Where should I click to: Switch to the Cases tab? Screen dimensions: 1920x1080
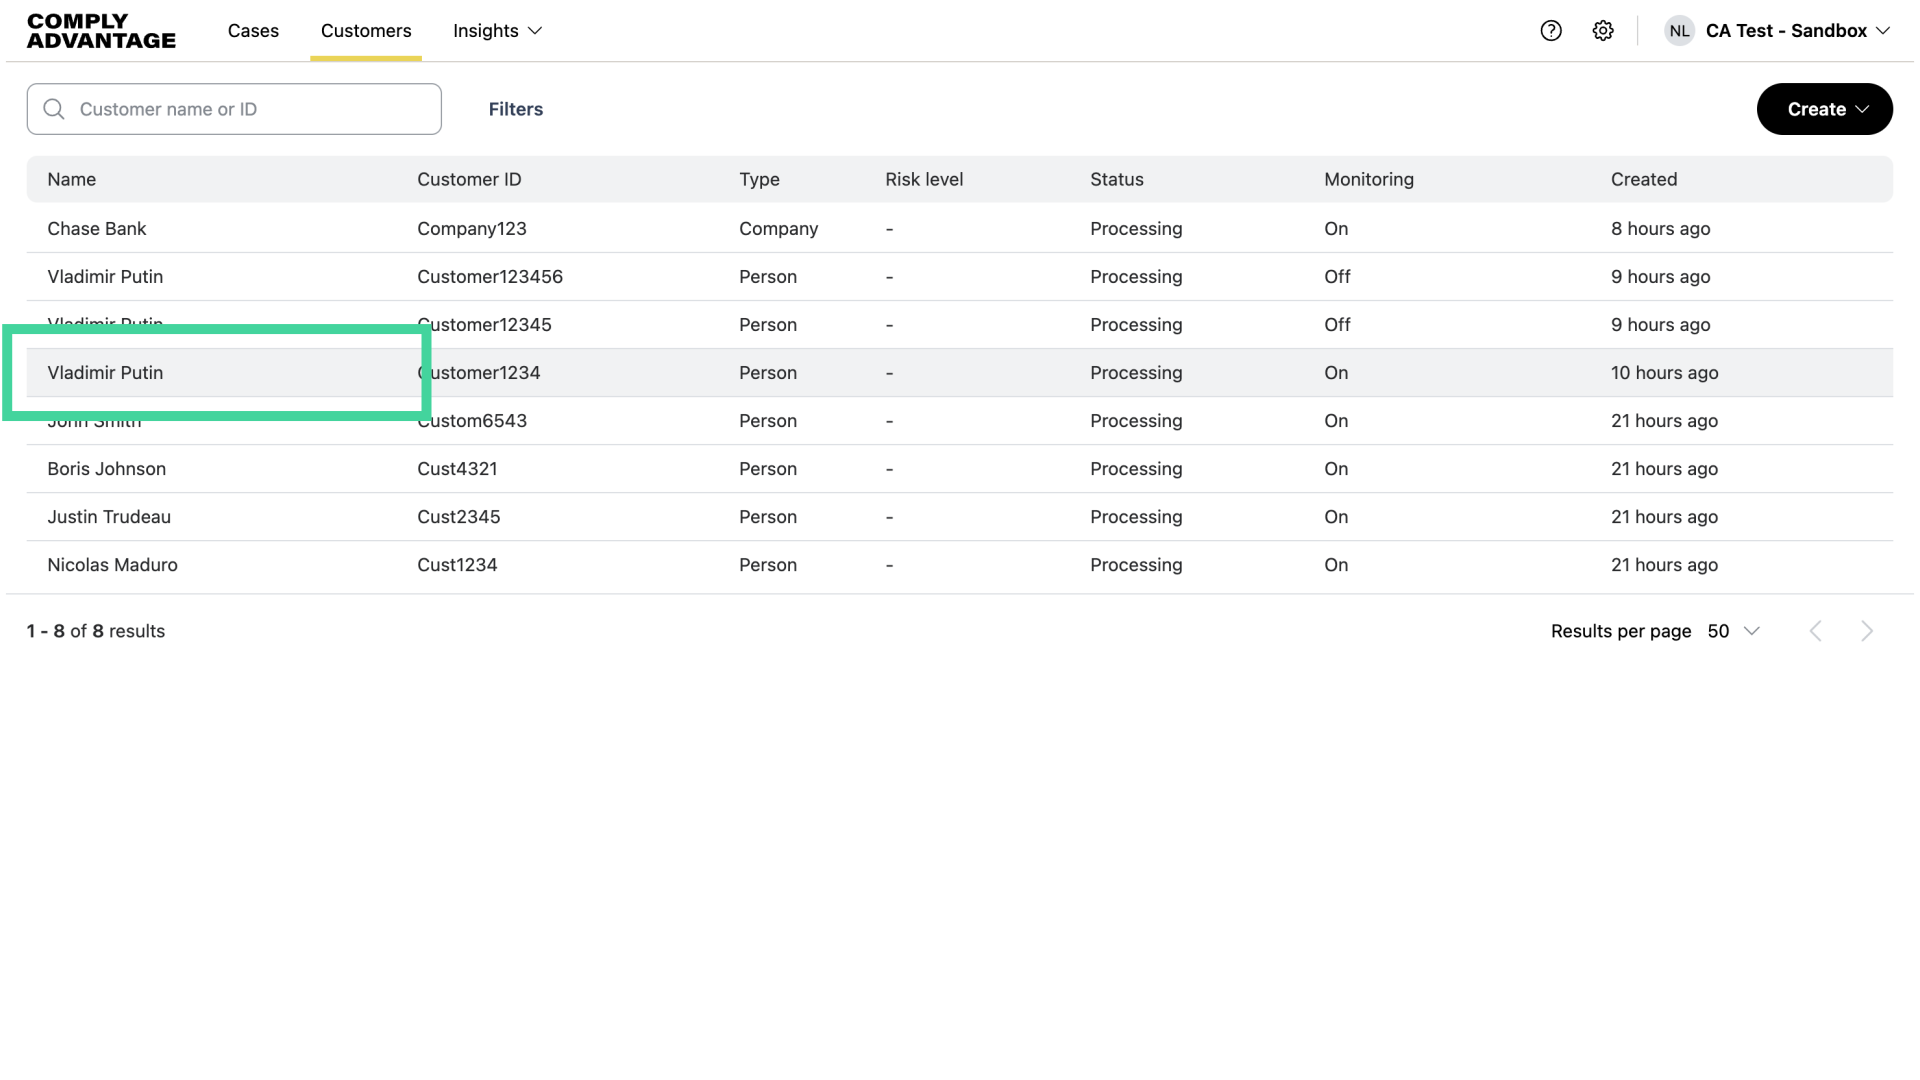coord(253,31)
